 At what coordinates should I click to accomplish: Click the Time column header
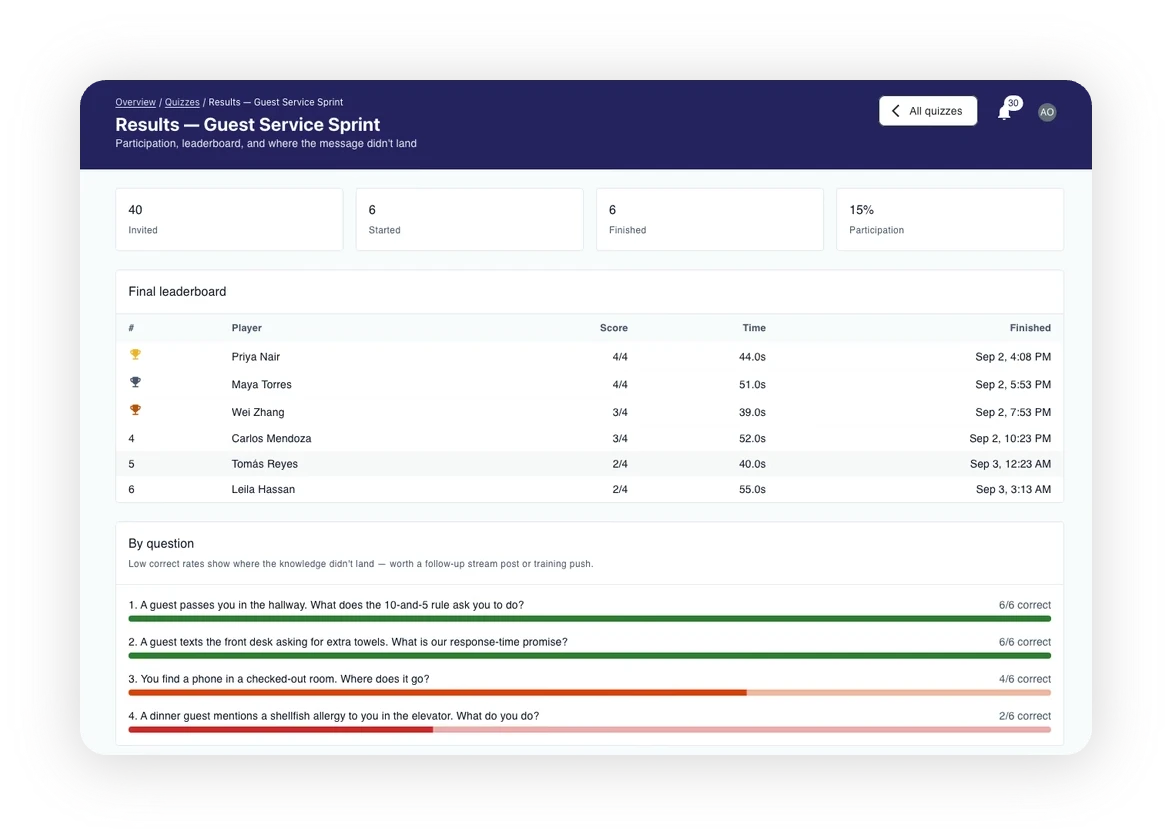pos(754,328)
